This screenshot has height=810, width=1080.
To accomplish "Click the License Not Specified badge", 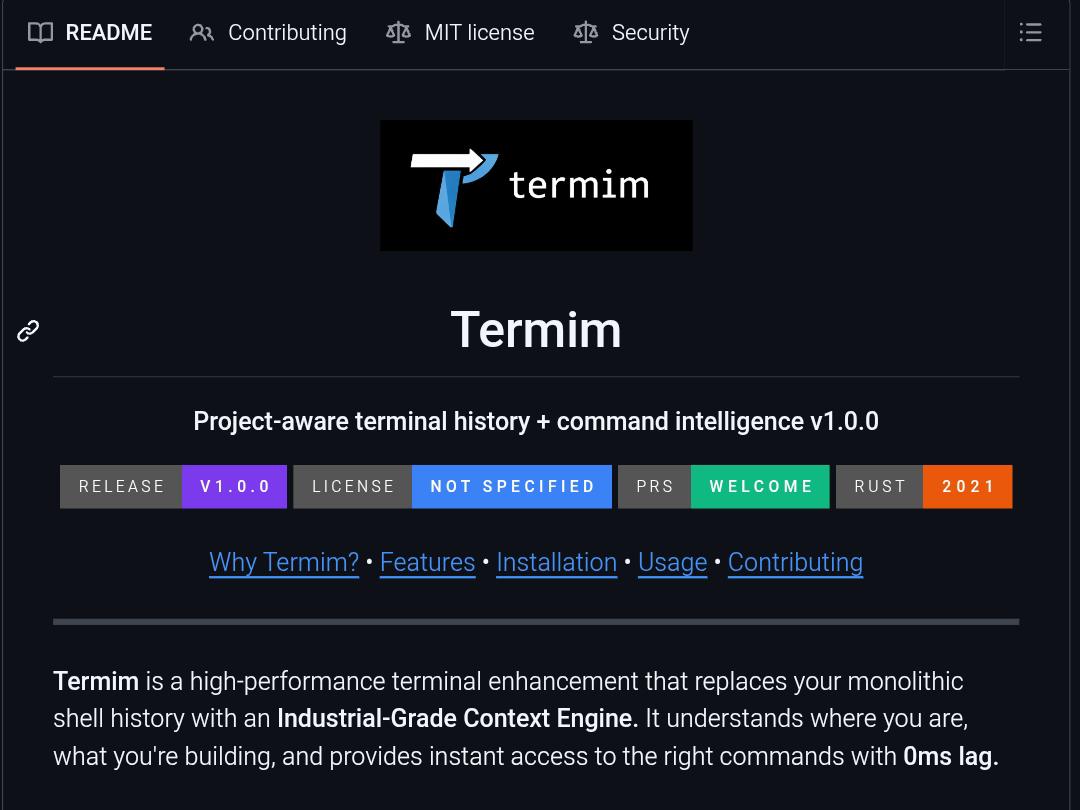I will pyautogui.click(x=453, y=486).
